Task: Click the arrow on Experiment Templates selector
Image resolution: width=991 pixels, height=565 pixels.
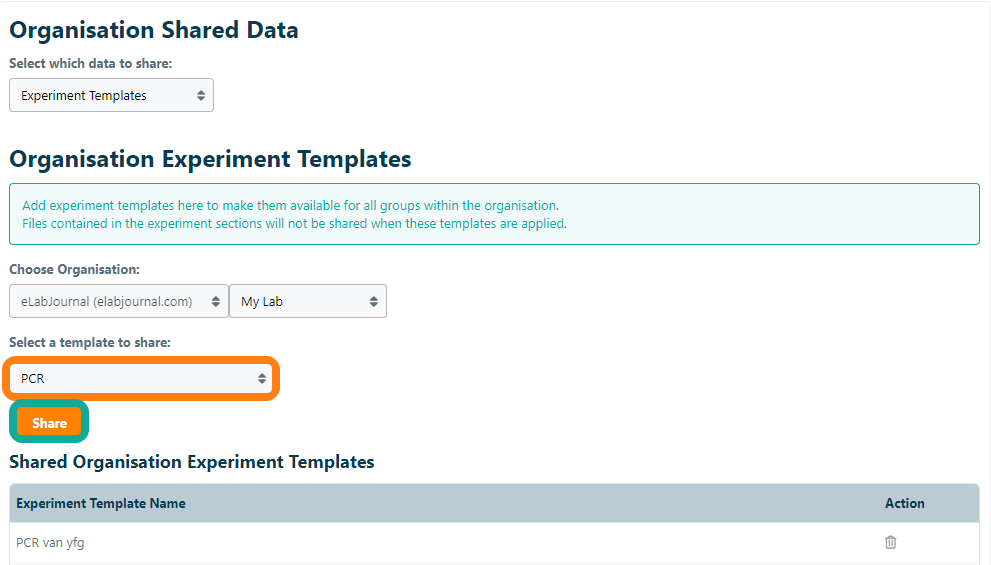Action: [201, 96]
